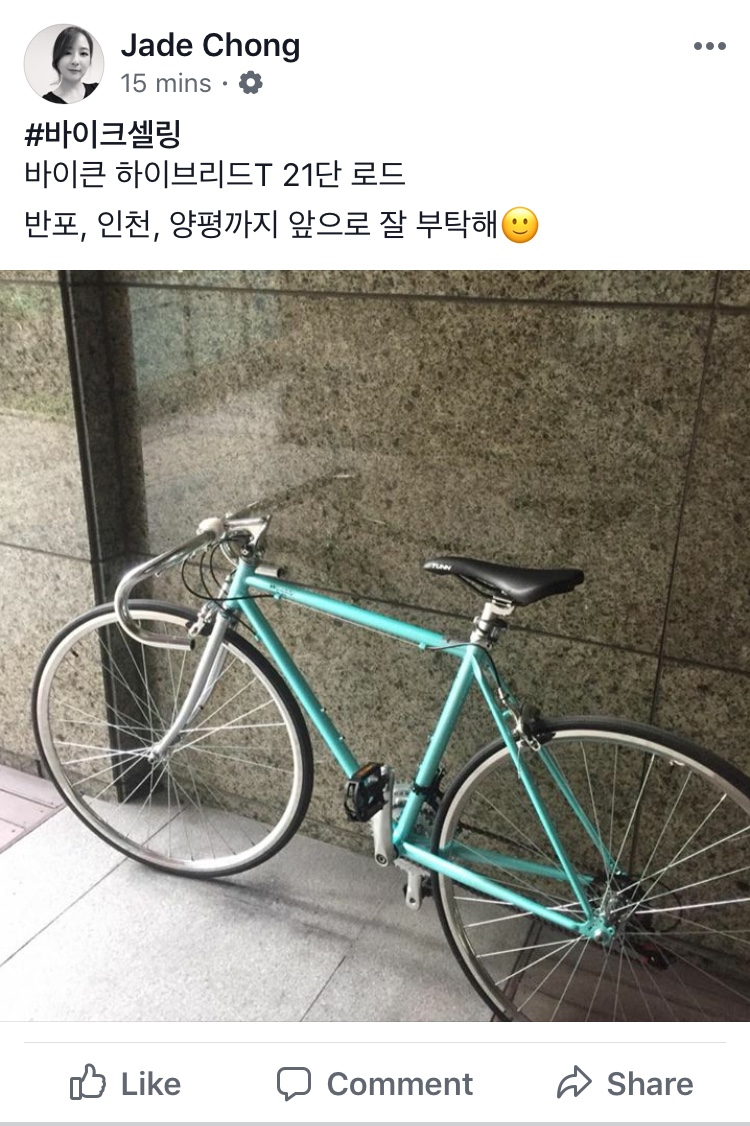The width and height of the screenshot is (750, 1126).
Task: Click the "Like" text label
Action: click(x=150, y=1084)
